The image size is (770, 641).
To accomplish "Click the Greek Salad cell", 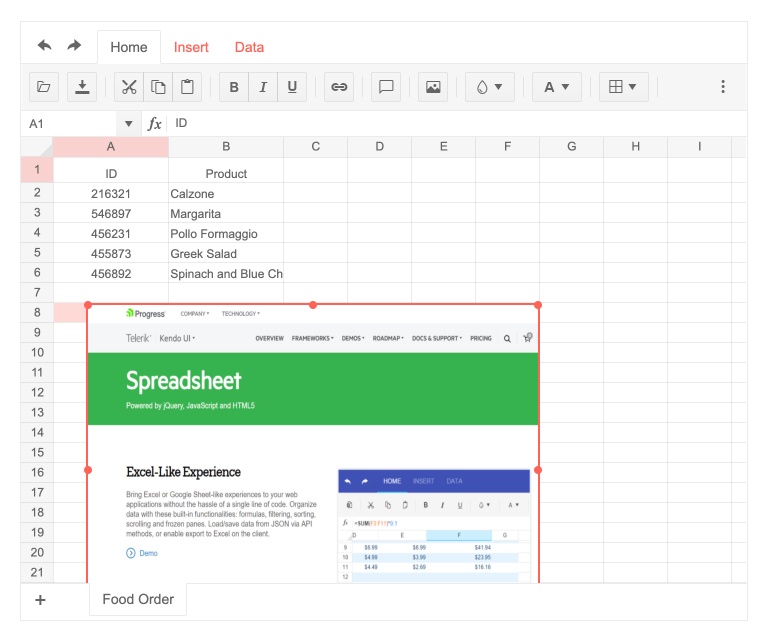I will pos(226,253).
